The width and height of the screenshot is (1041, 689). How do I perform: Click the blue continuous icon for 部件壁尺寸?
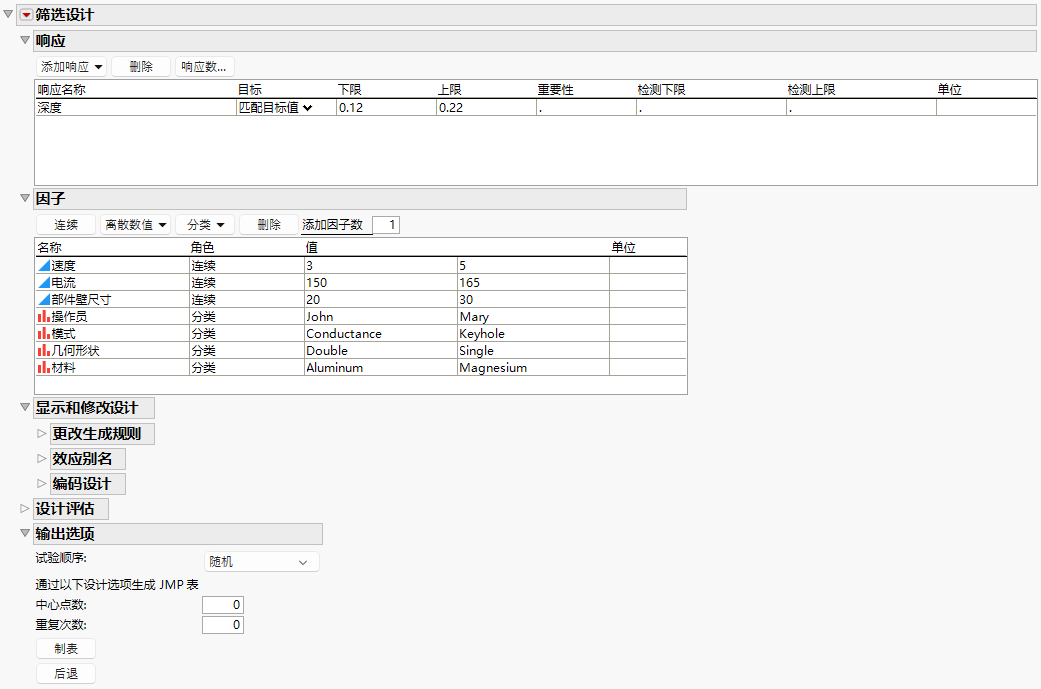click(44, 299)
